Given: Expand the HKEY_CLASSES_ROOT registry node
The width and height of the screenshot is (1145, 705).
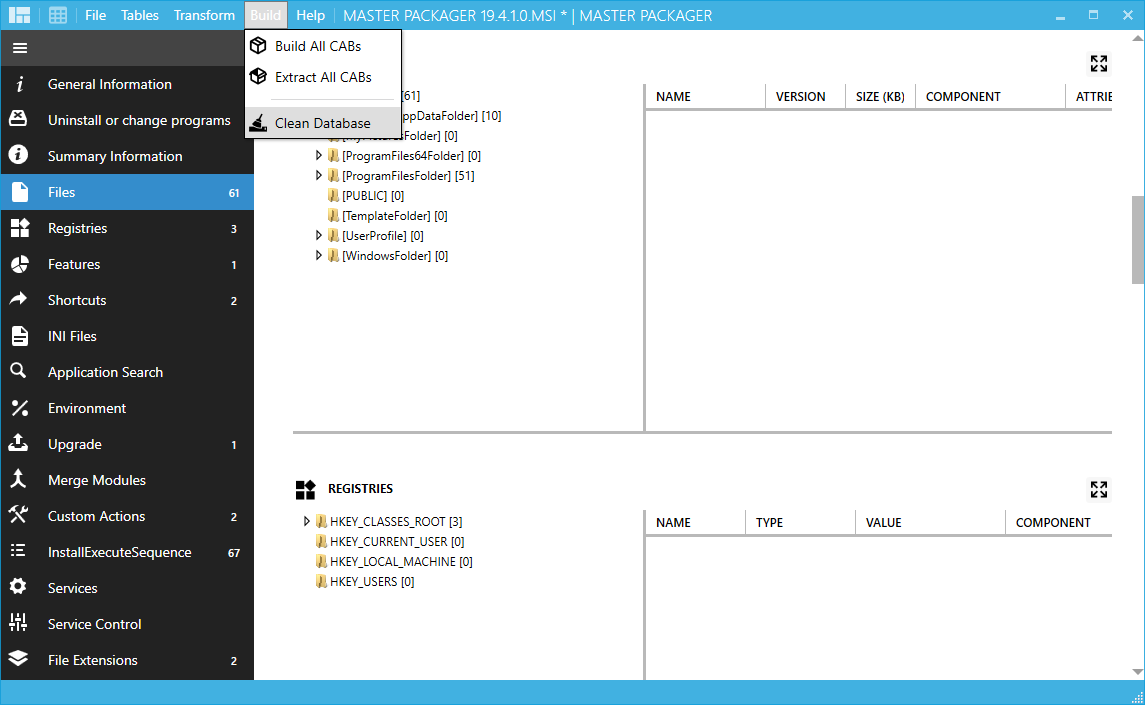Looking at the screenshot, I should [307, 521].
